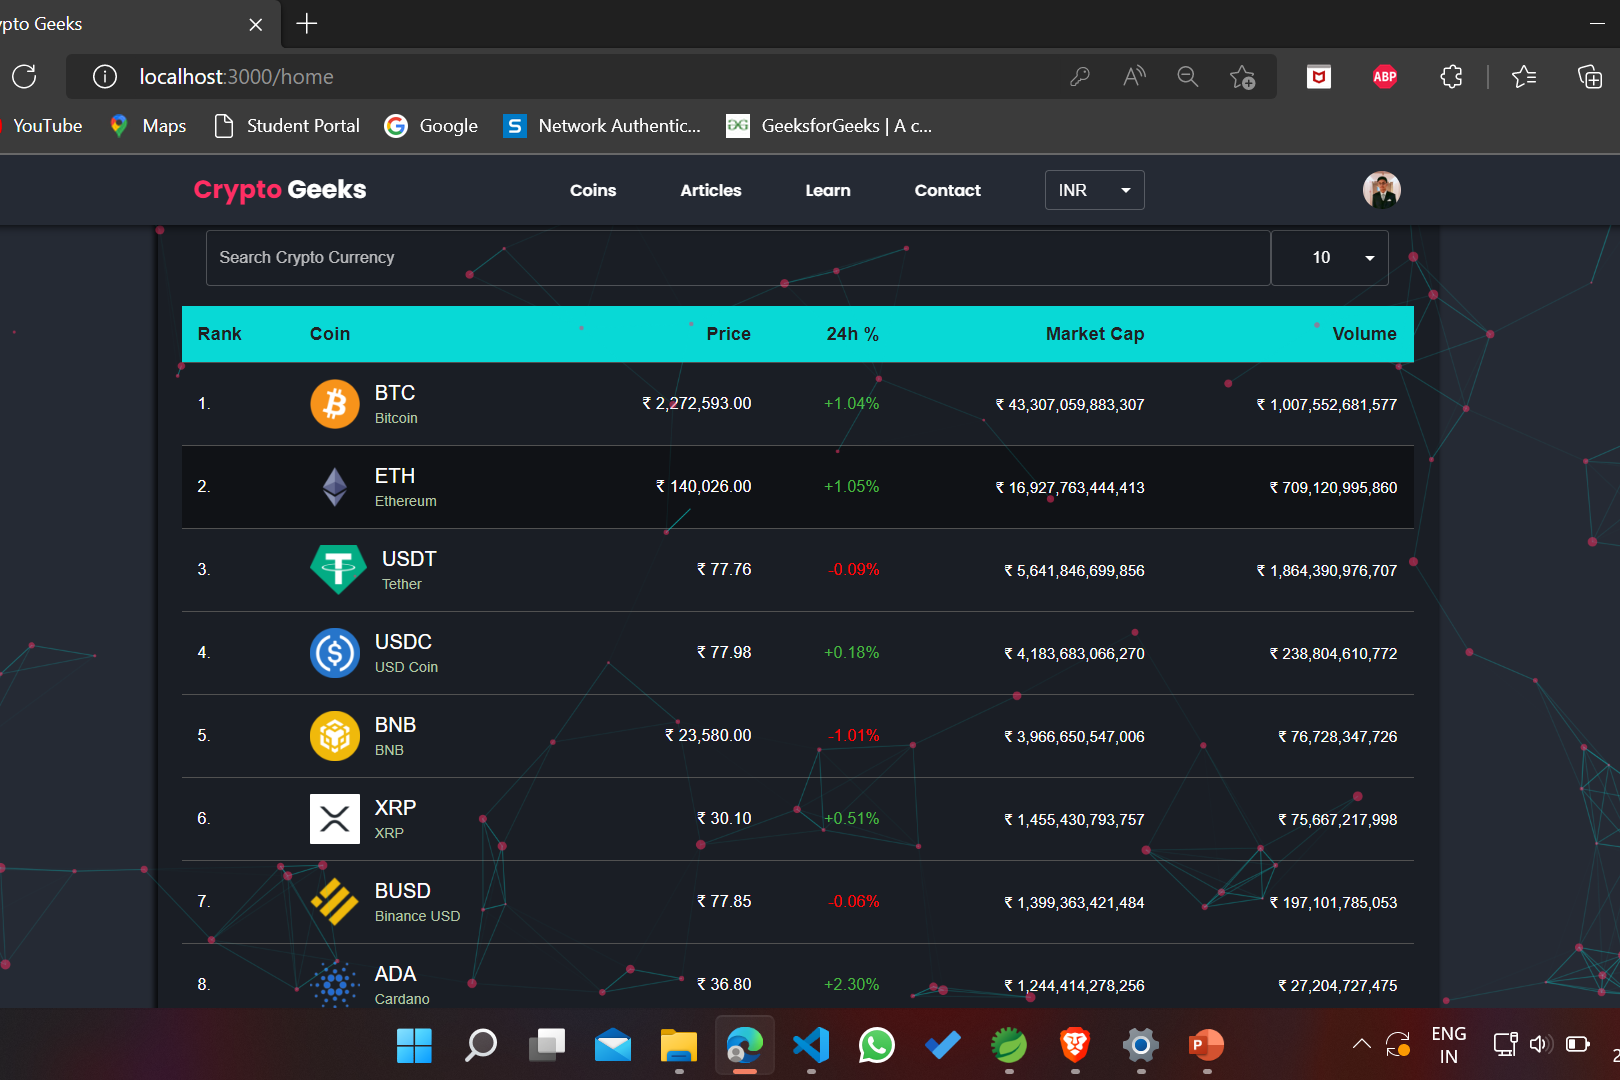Open the GeeksforGeeks bookmark
Screen dimensions: 1620x1080
click(830, 126)
